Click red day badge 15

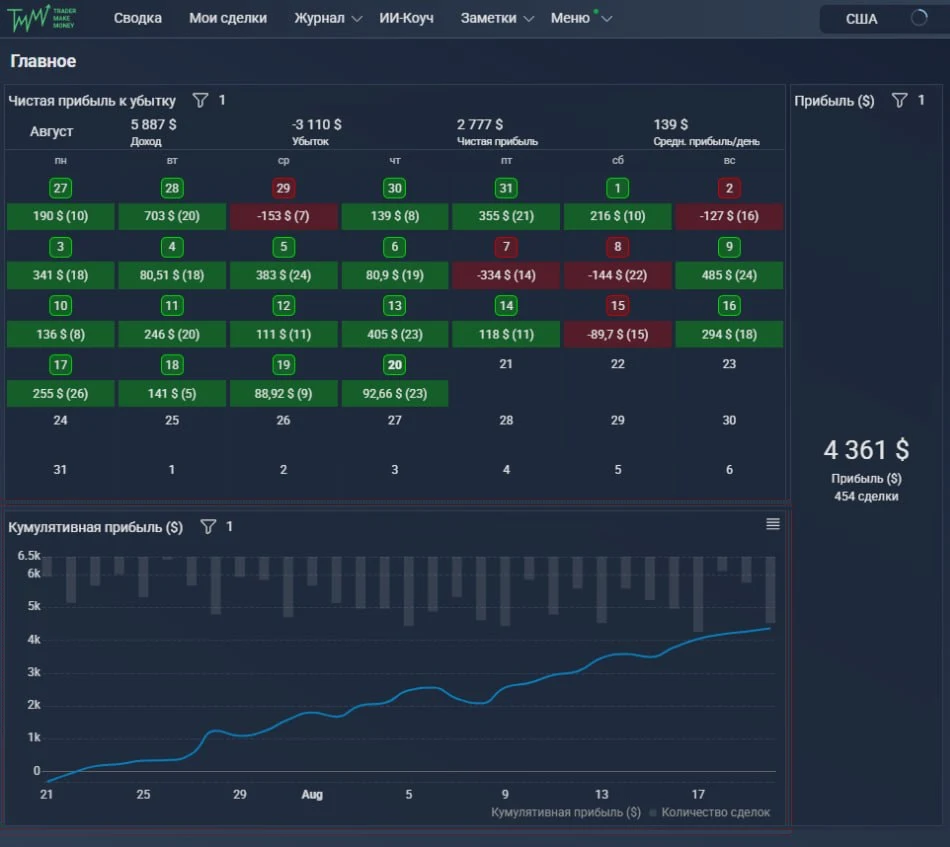(x=618, y=305)
